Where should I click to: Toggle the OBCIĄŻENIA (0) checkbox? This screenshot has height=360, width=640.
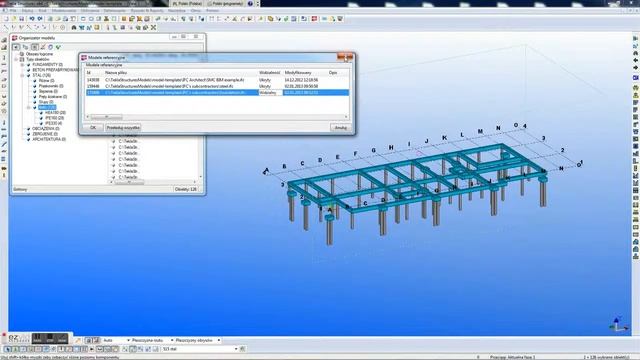(29, 129)
